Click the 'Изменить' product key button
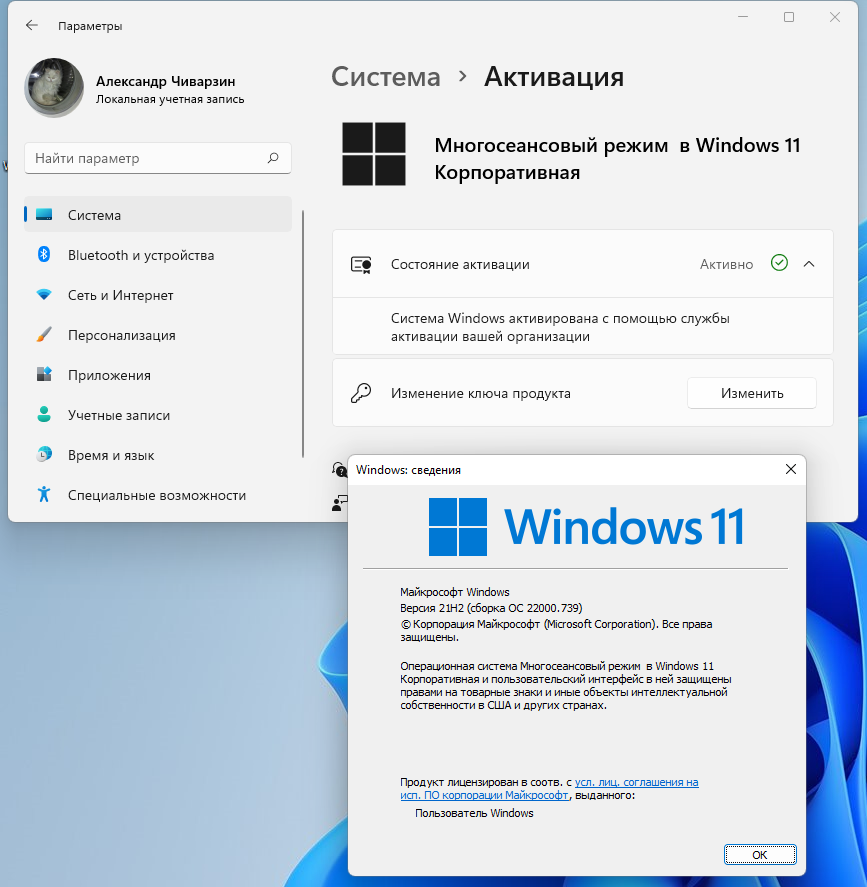 pos(752,393)
